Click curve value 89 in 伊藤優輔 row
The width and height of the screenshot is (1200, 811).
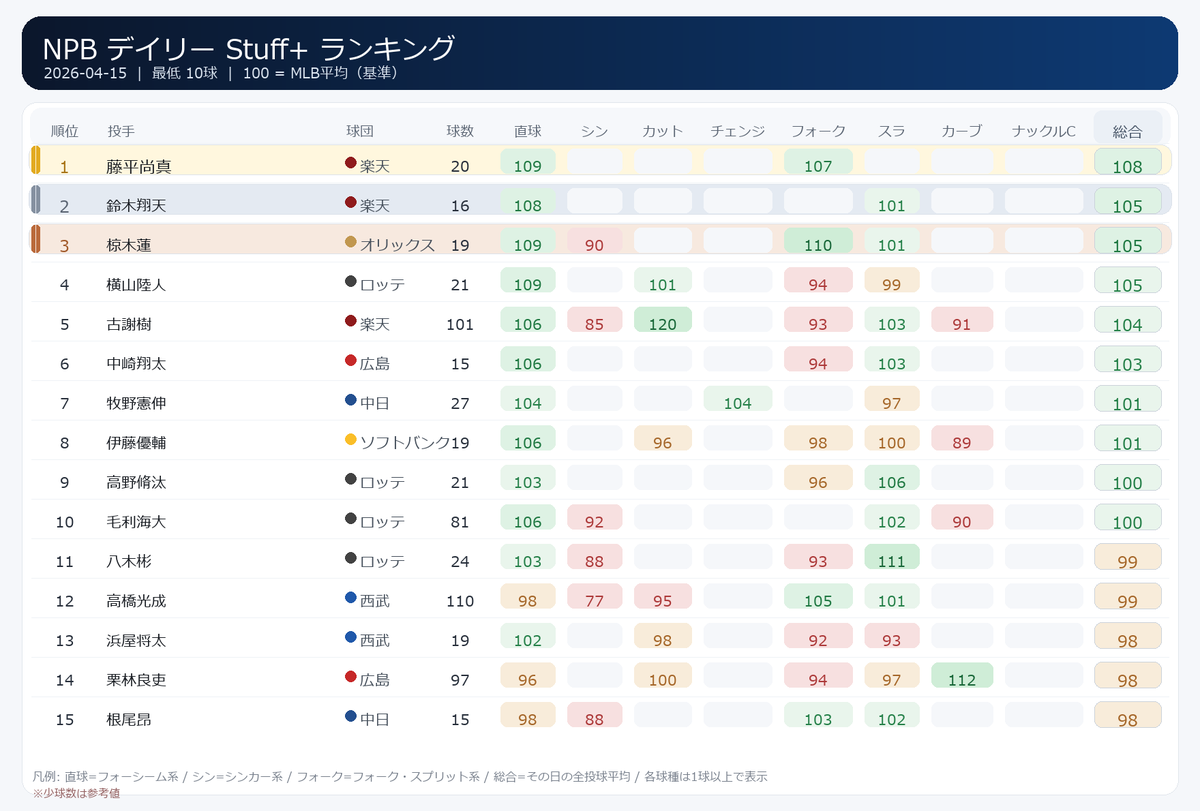pos(962,438)
